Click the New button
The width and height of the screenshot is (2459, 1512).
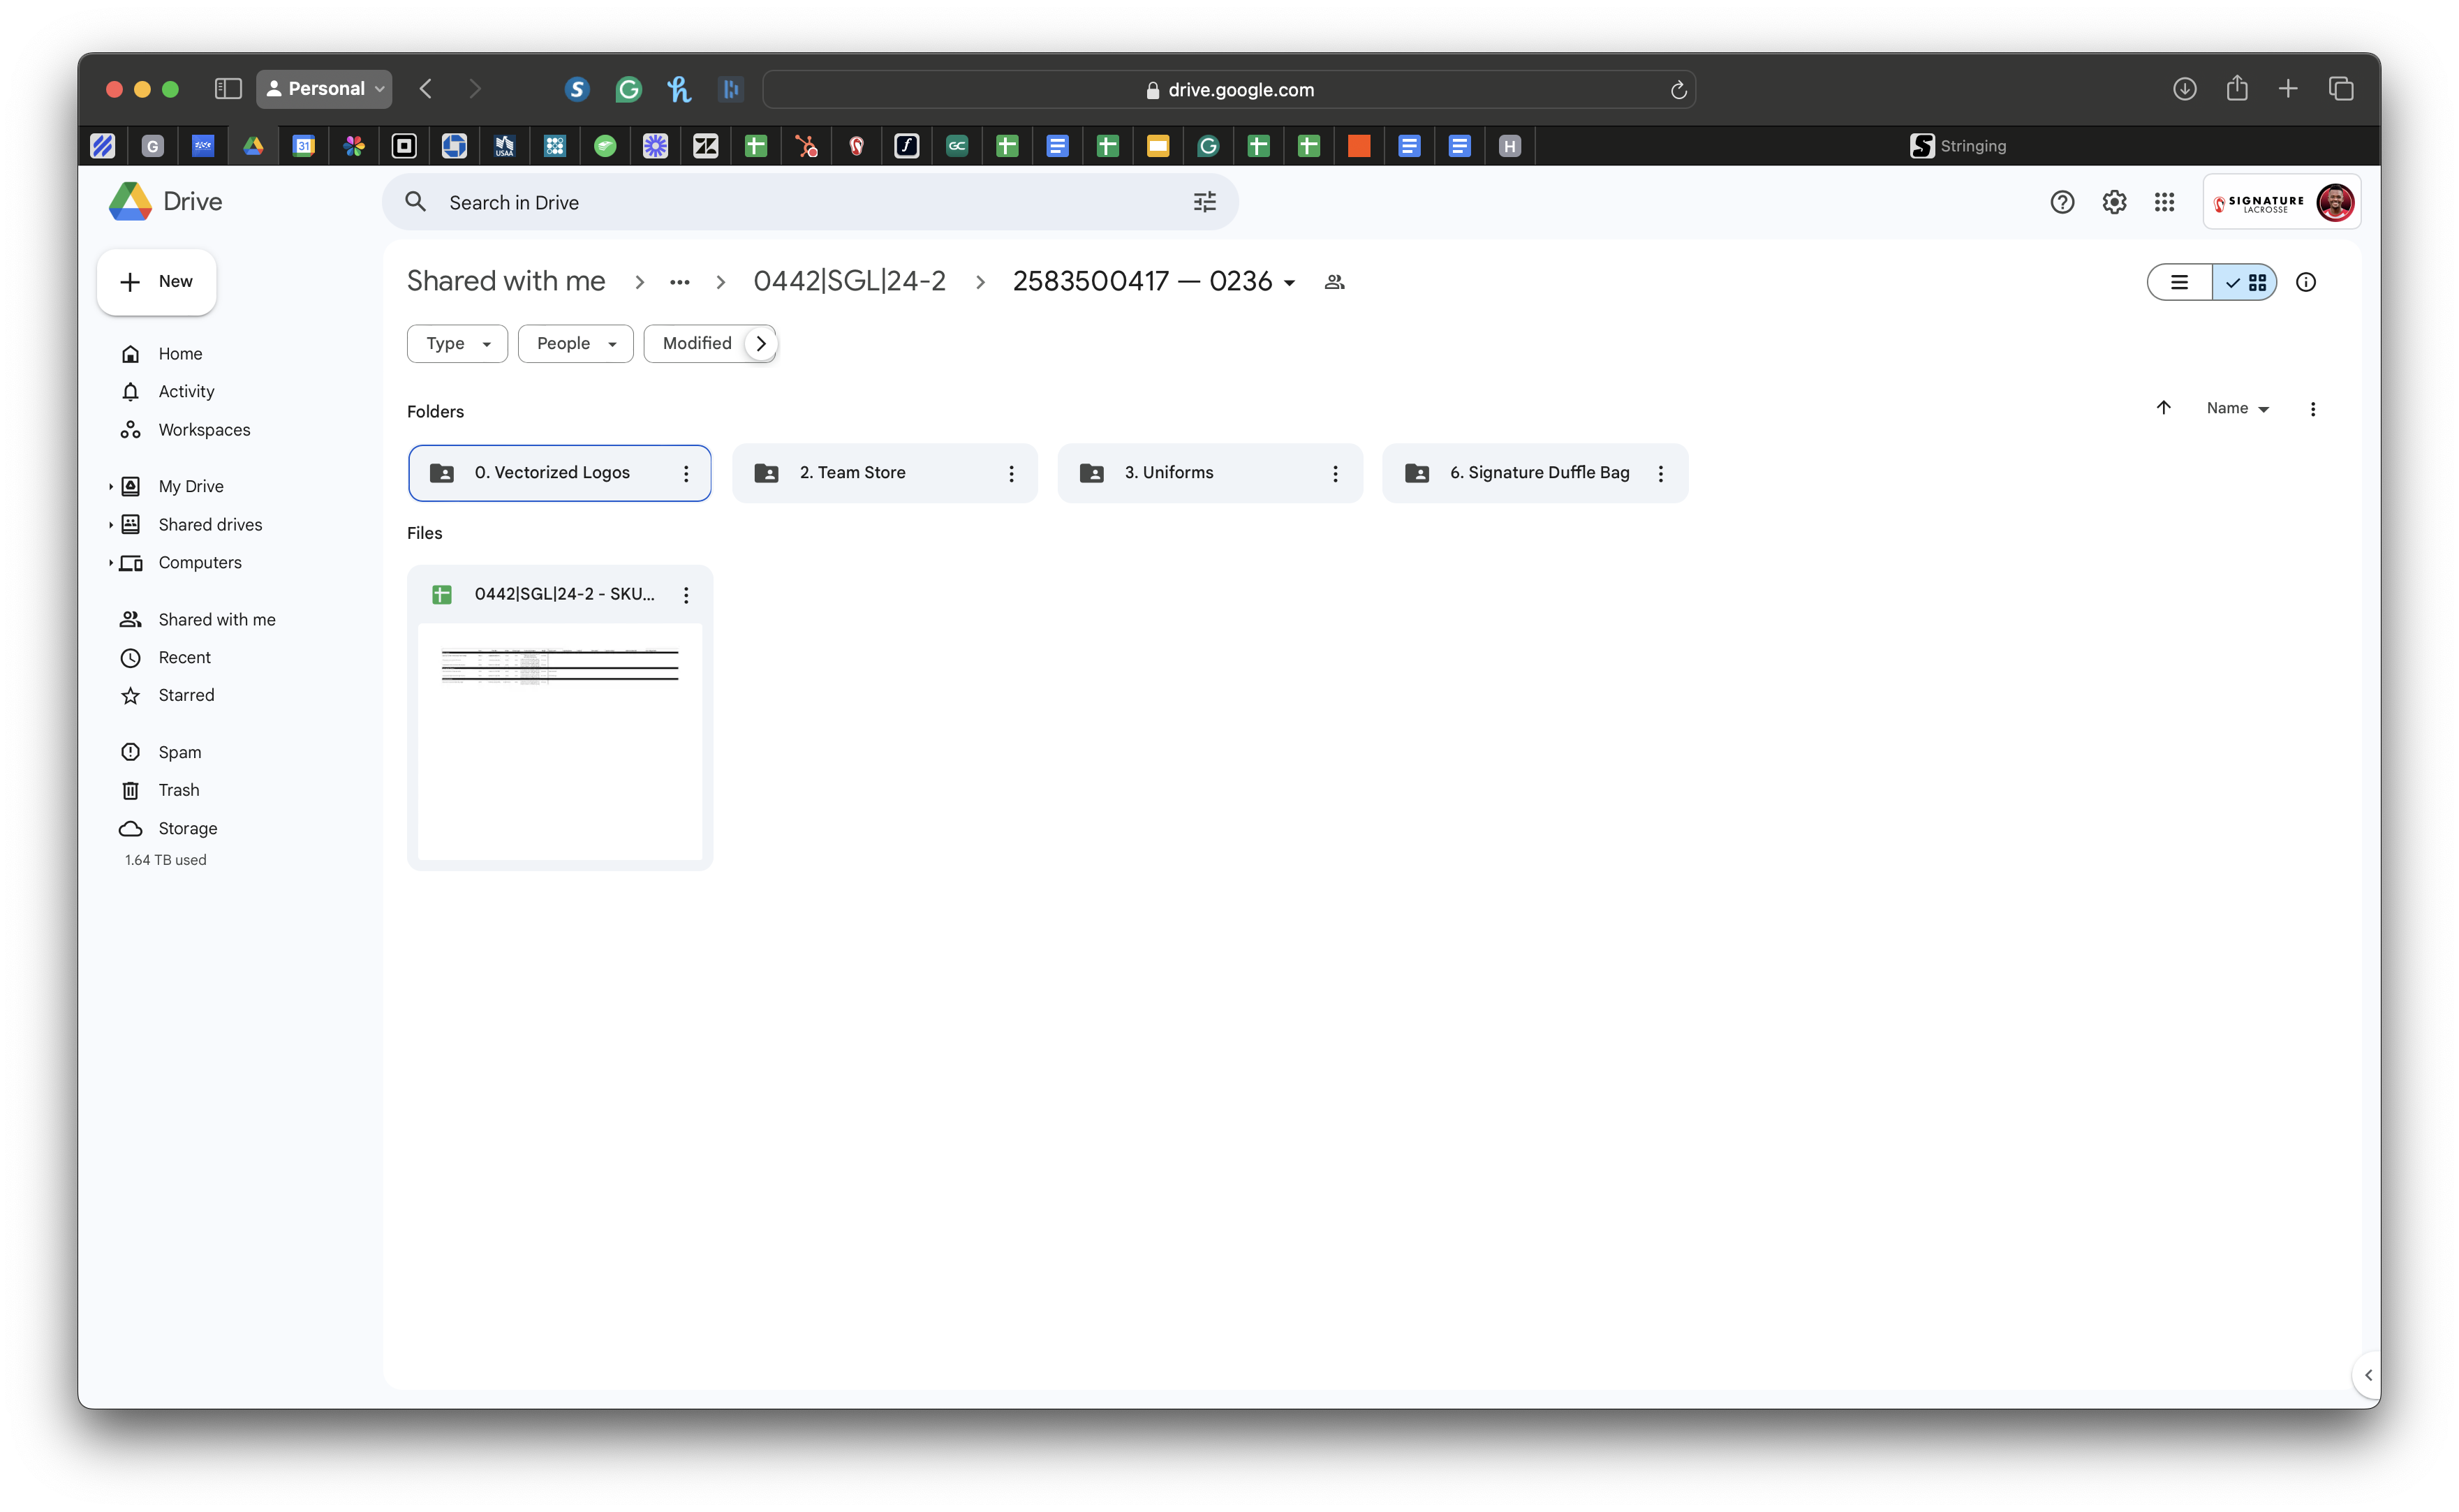[x=156, y=282]
